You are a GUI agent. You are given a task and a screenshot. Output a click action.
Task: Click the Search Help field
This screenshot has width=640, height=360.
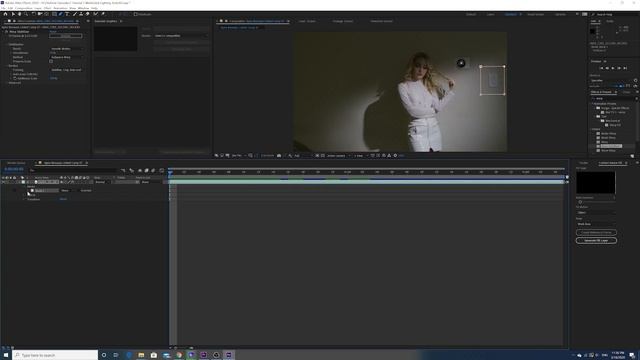tap(615, 14)
